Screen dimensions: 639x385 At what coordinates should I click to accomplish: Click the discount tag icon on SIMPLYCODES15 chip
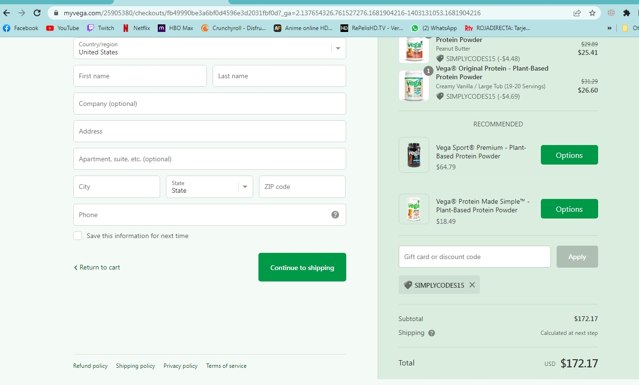click(x=408, y=285)
